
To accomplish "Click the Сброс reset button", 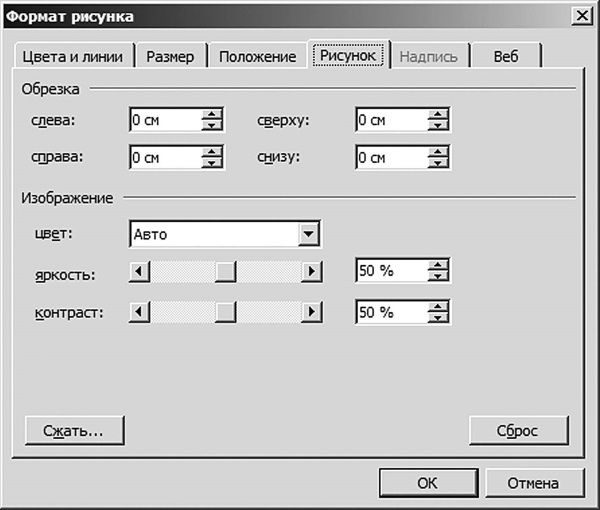I will (518, 430).
